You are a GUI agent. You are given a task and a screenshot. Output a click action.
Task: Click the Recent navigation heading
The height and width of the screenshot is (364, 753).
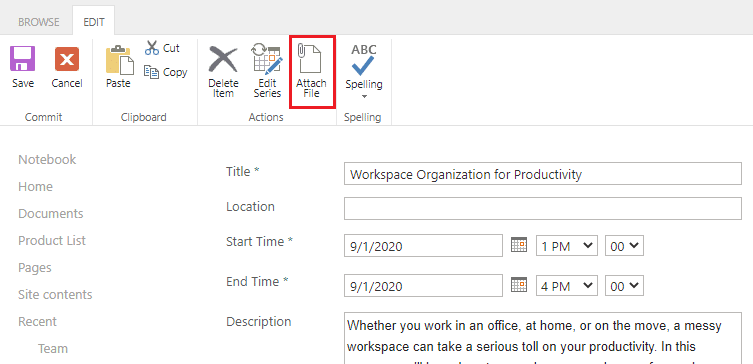pos(37,321)
